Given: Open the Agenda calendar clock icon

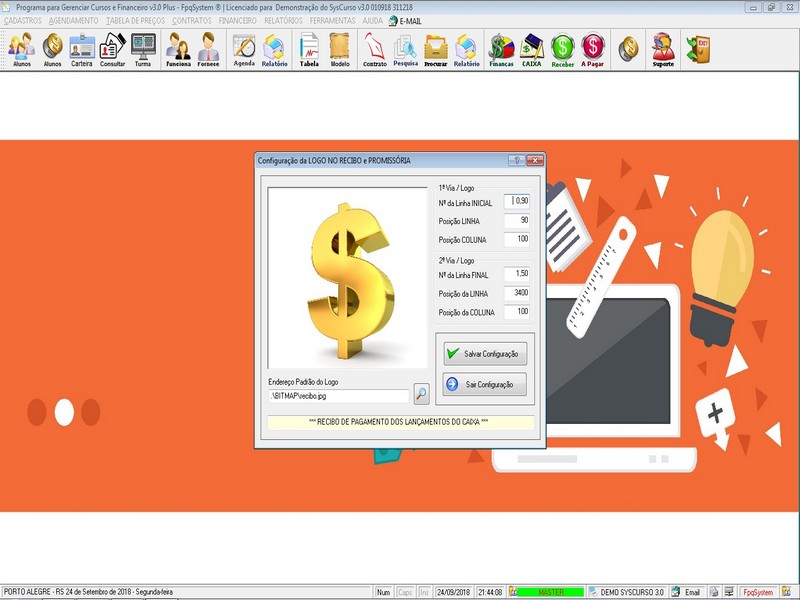Looking at the screenshot, I should tap(244, 49).
